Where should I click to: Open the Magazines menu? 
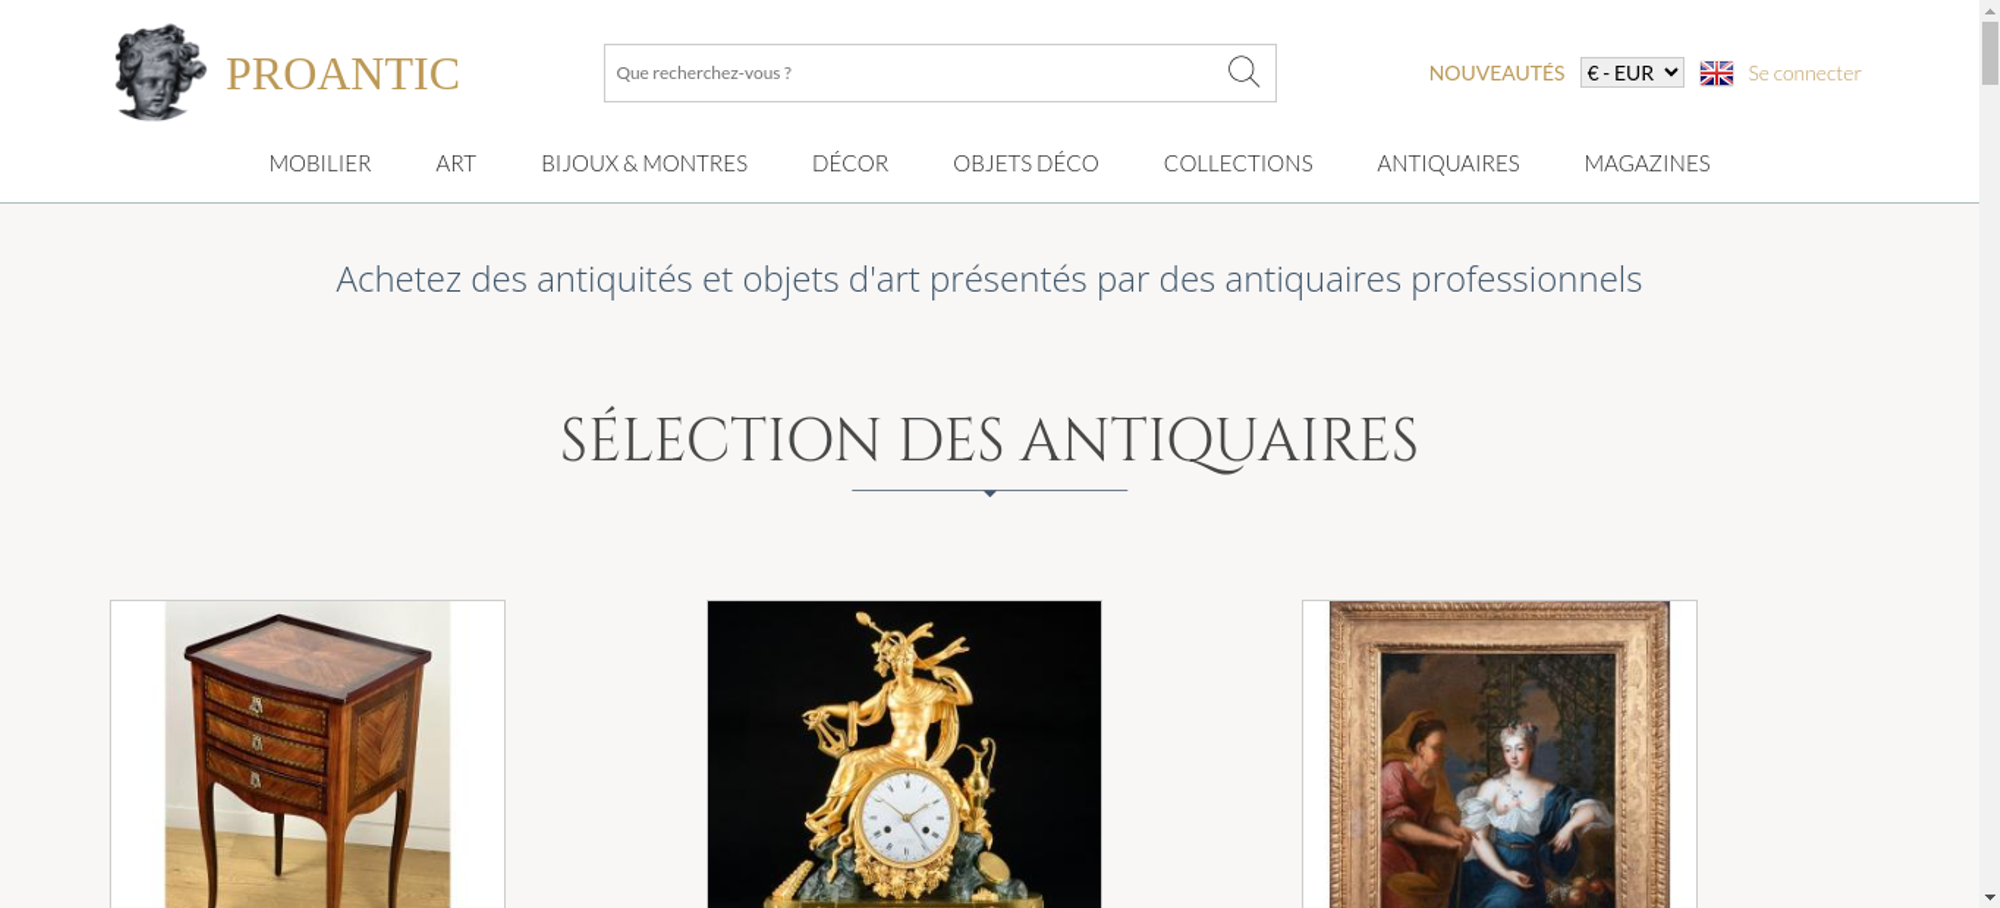pyautogui.click(x=1647, y=163)
